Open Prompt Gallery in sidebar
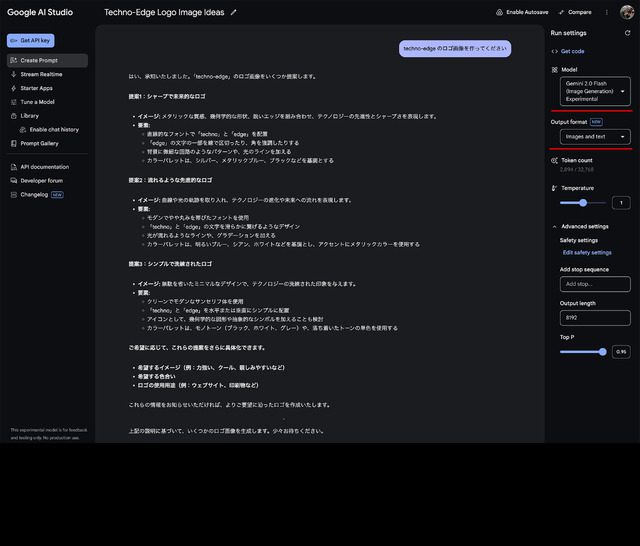The image size is (640, 546). click(x=40, y=144)
